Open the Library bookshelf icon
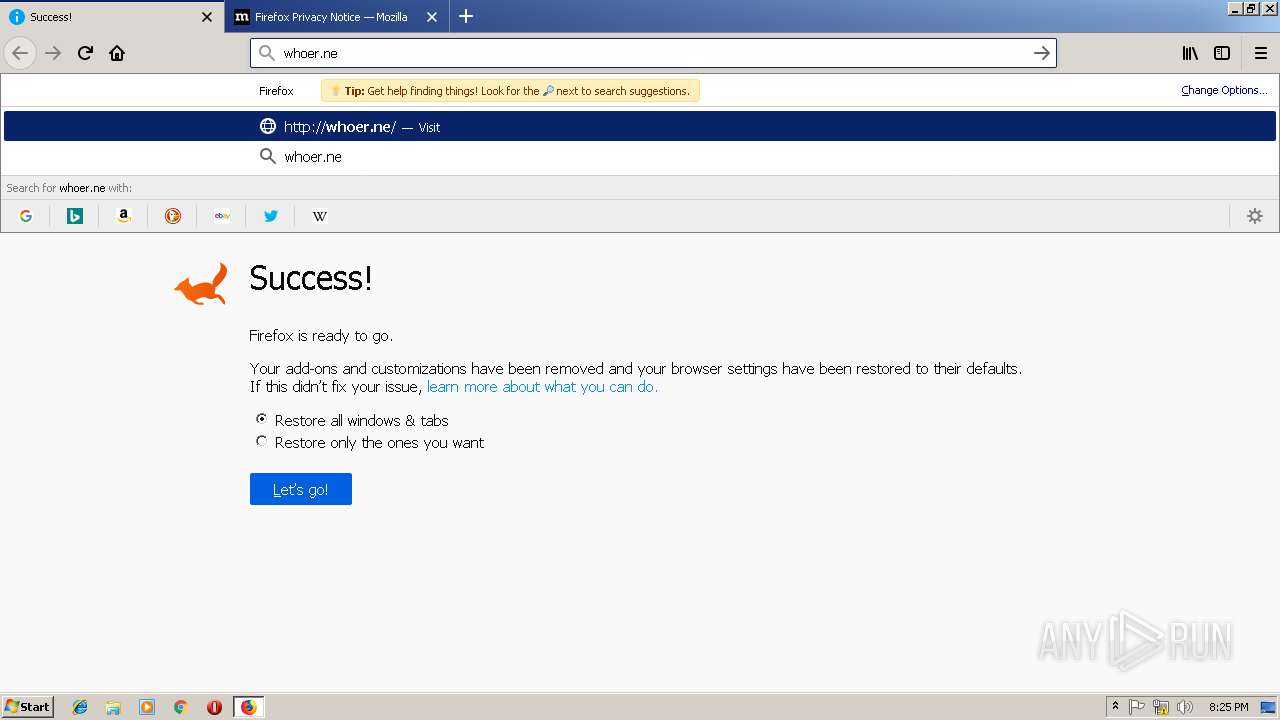 tap(1190, 53)
